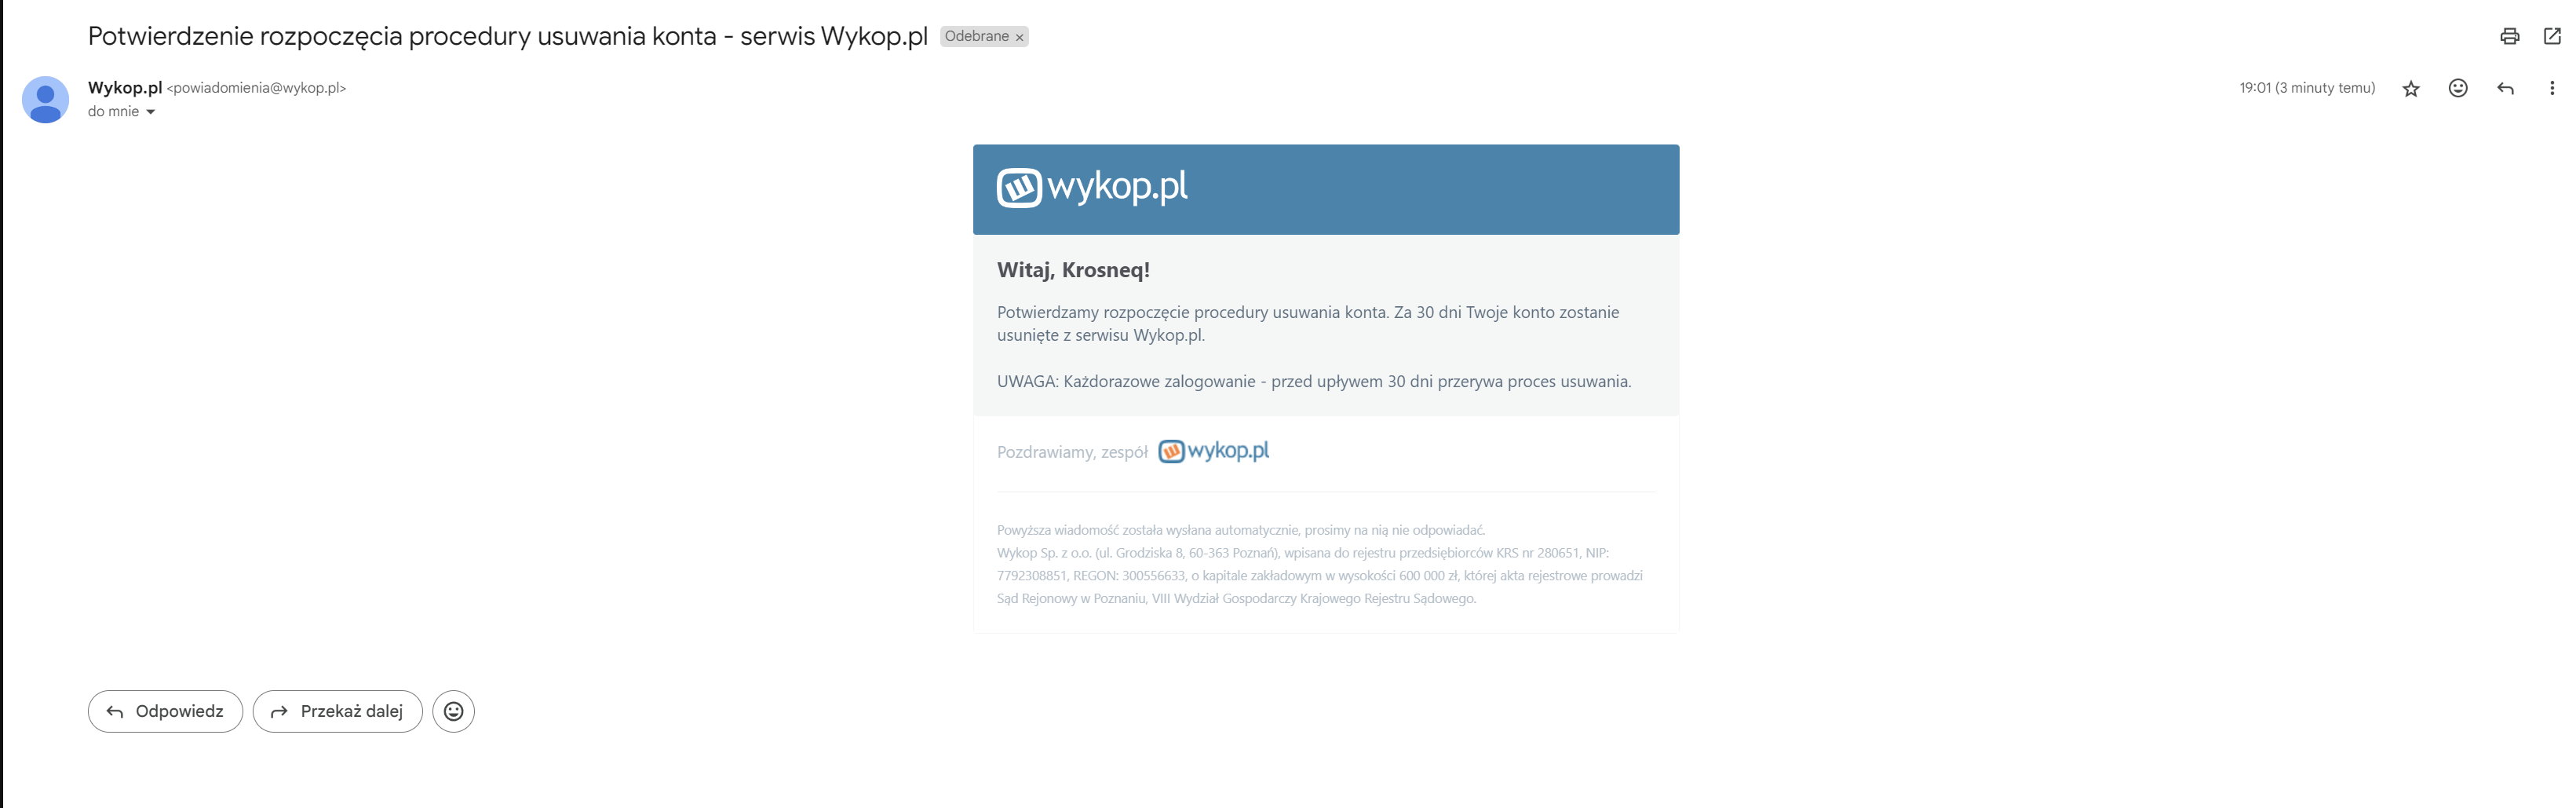Click the Odebrane label chip

(x=976, y=36)
